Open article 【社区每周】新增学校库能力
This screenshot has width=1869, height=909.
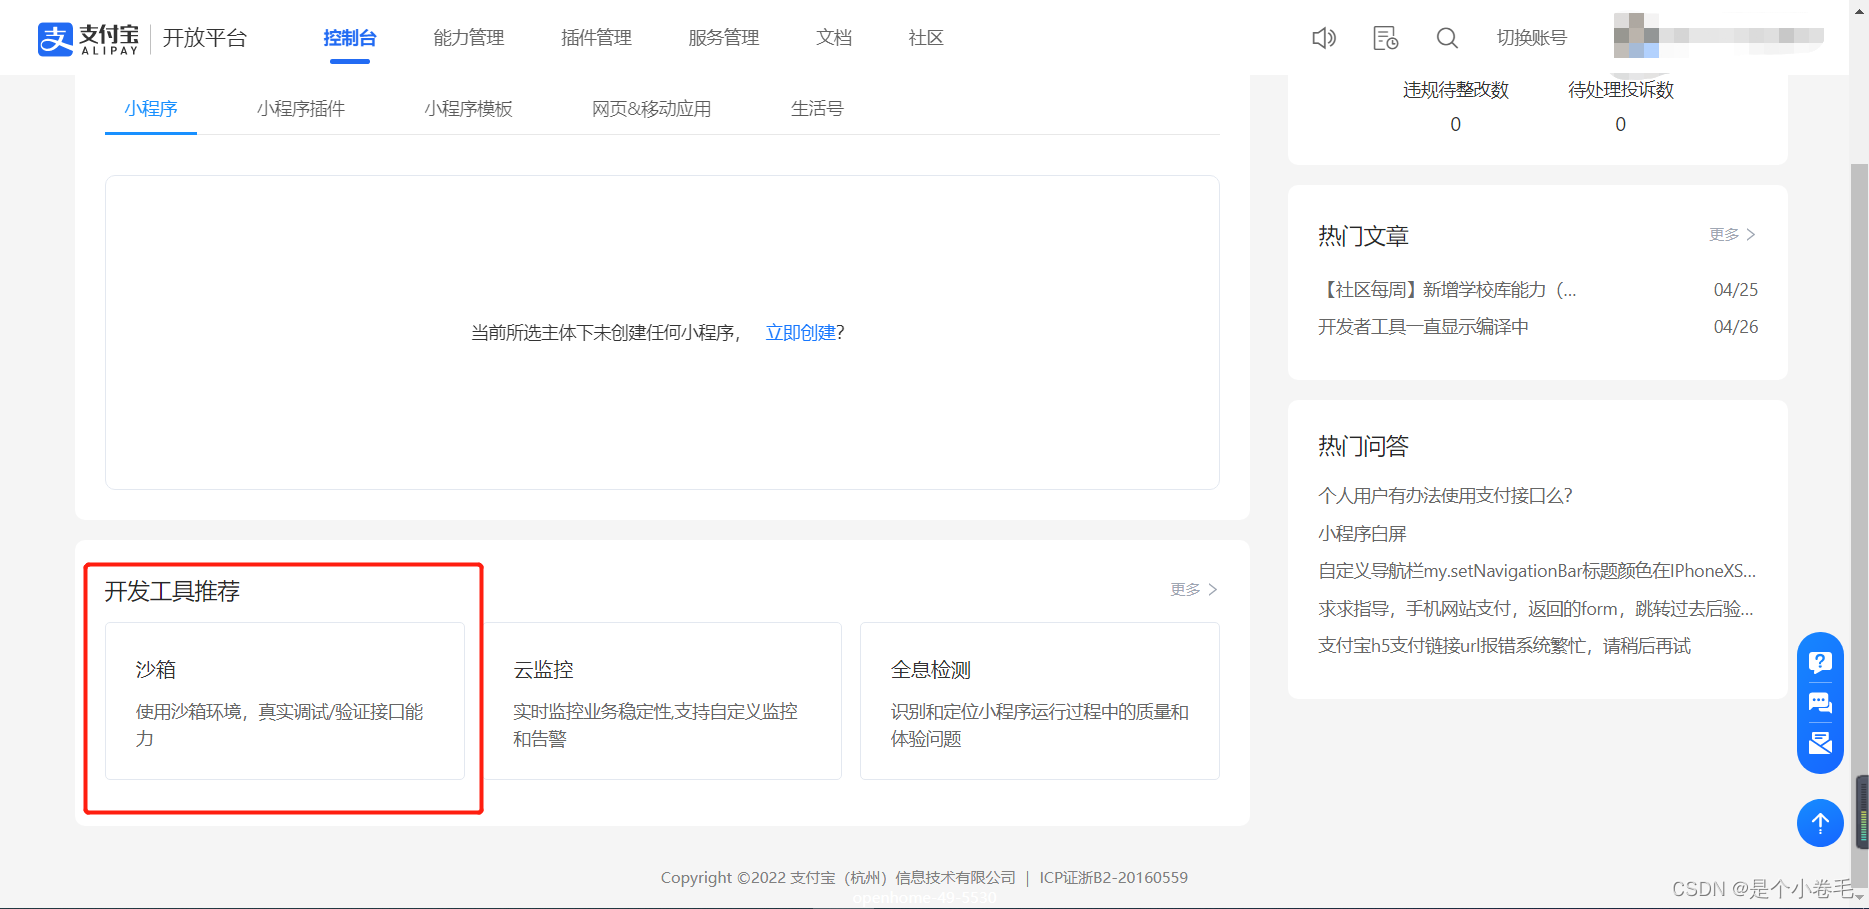pos(1447,290)
